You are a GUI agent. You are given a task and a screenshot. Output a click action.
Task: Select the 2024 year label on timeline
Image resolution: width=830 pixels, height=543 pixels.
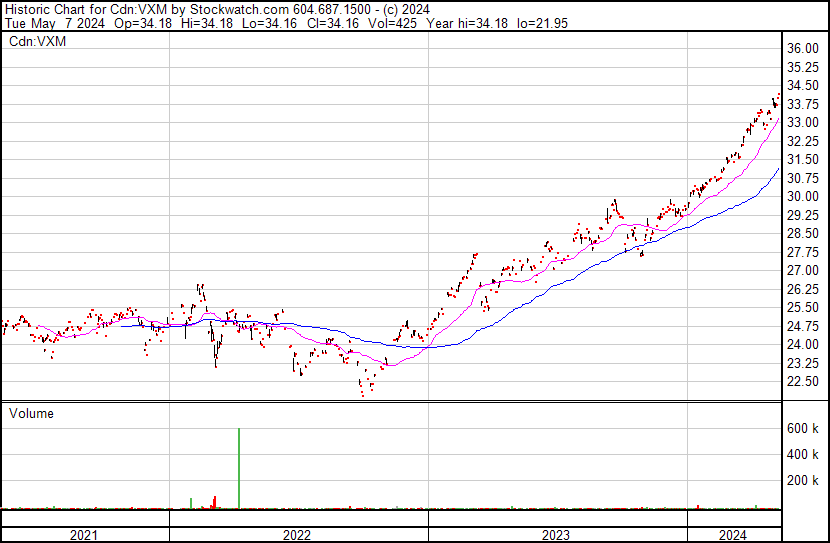tap(732, 535)
